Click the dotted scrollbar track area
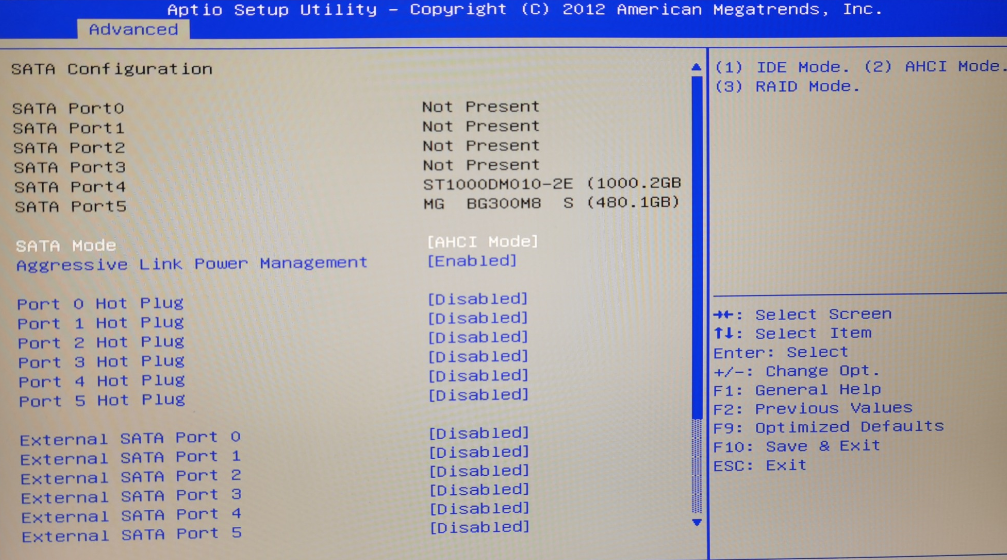 point(697,466)
